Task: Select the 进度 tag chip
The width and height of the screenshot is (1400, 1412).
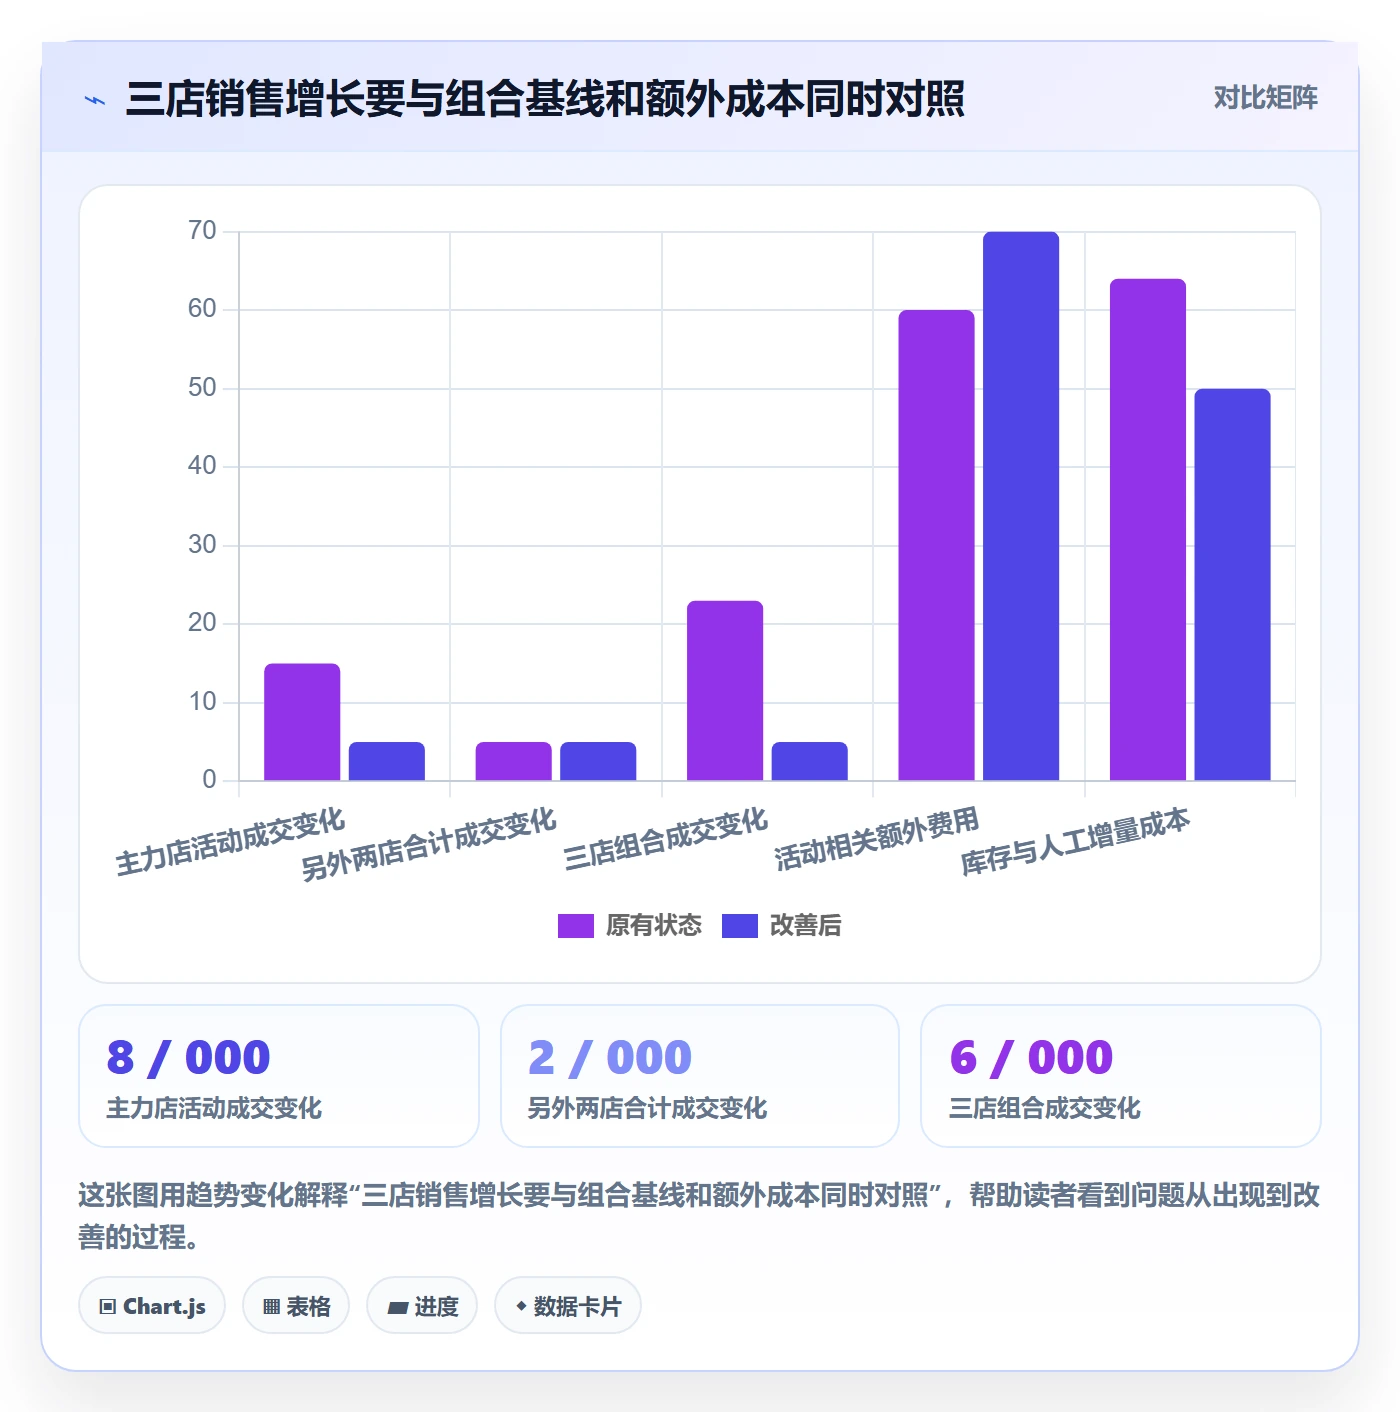Action: tap(422, 1306)
